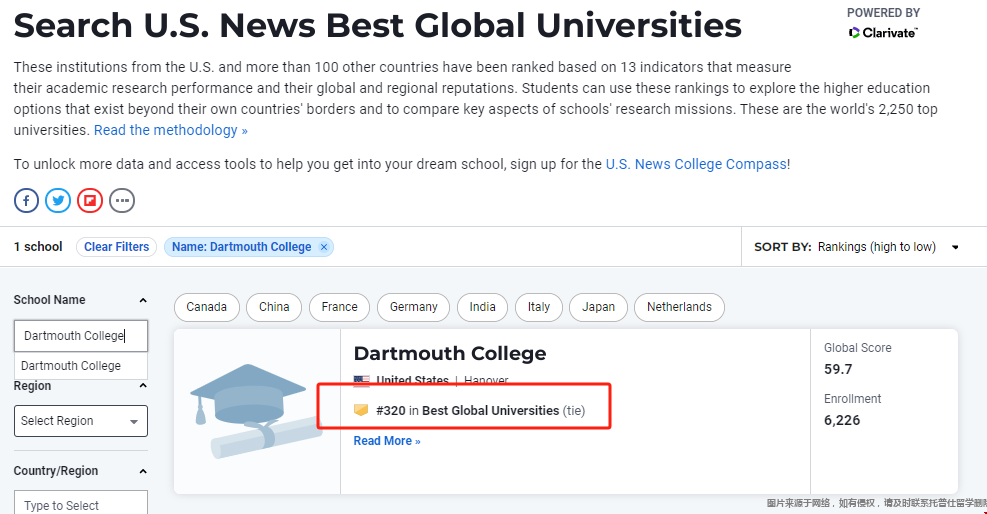Select the Netherlands country chip
The image size is (987, 514).
(679, 307)
